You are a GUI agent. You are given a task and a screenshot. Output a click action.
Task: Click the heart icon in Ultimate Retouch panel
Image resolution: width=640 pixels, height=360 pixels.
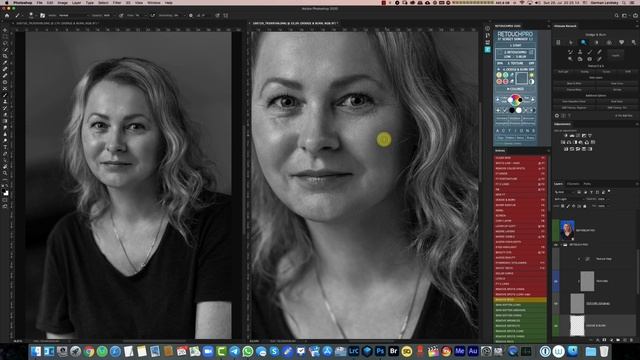coord(621,42)
